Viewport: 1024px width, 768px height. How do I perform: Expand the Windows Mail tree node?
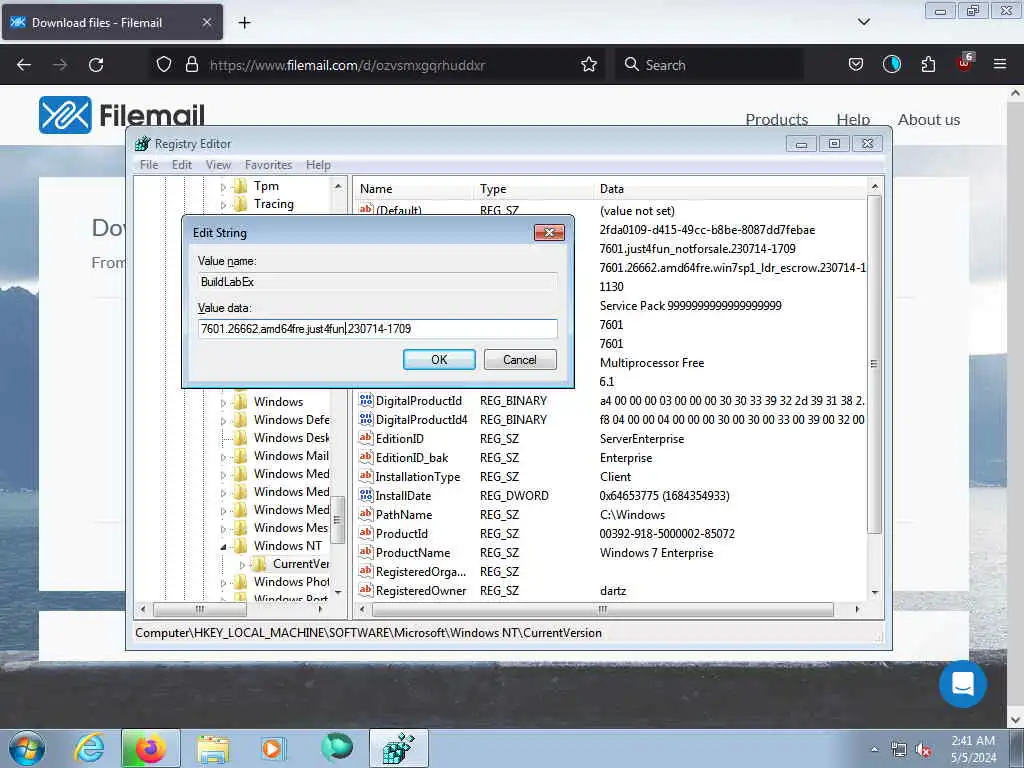coord(223,456)
